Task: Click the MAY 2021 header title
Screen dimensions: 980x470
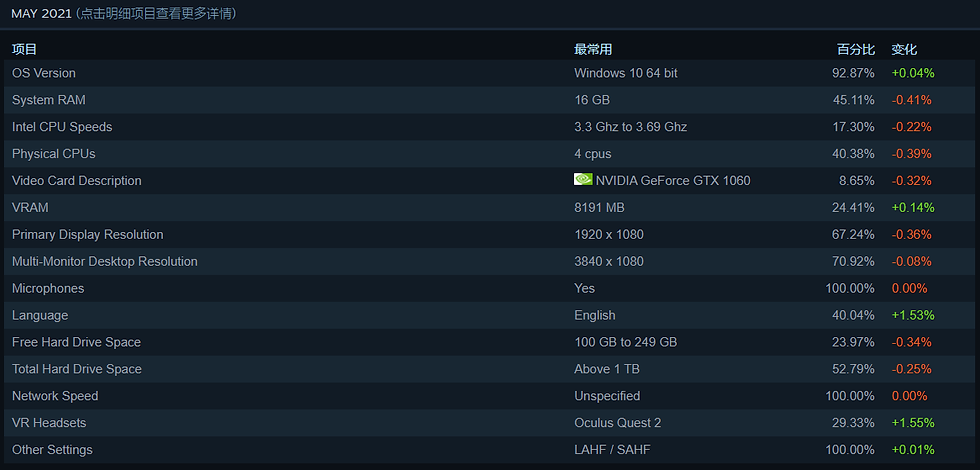Action: 41,13
